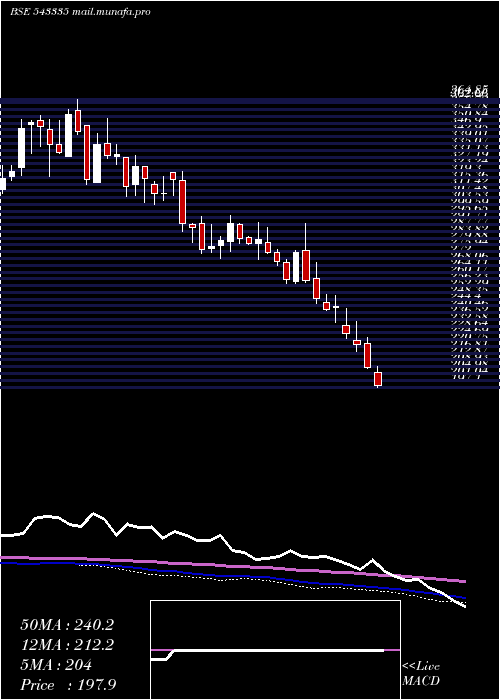Click the BSE 543335 chart title
500x700 pixels.
tap(39, 12)
